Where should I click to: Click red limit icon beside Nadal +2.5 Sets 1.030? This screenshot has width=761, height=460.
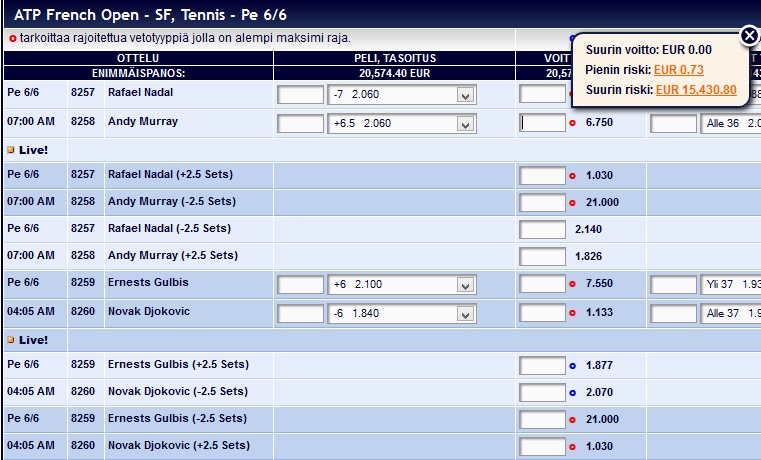pos(572,176)
